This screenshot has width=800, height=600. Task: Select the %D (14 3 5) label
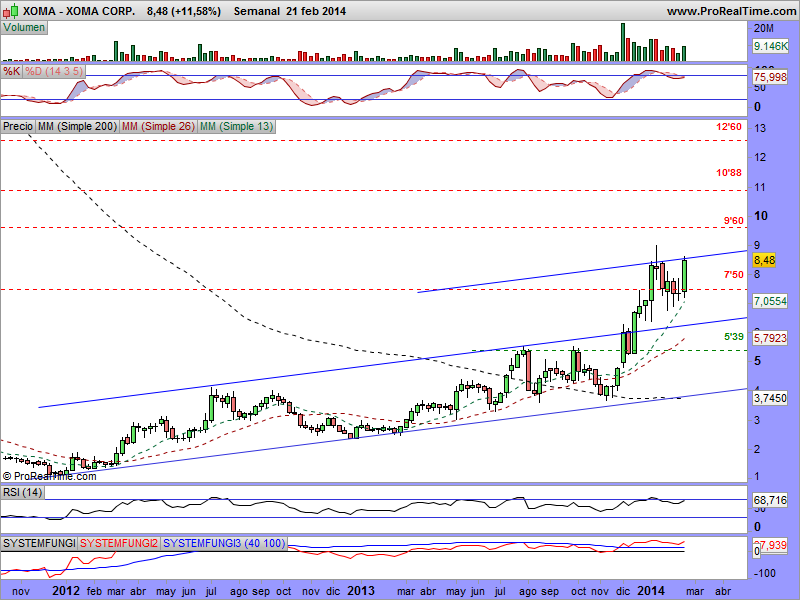pos(54,71)
